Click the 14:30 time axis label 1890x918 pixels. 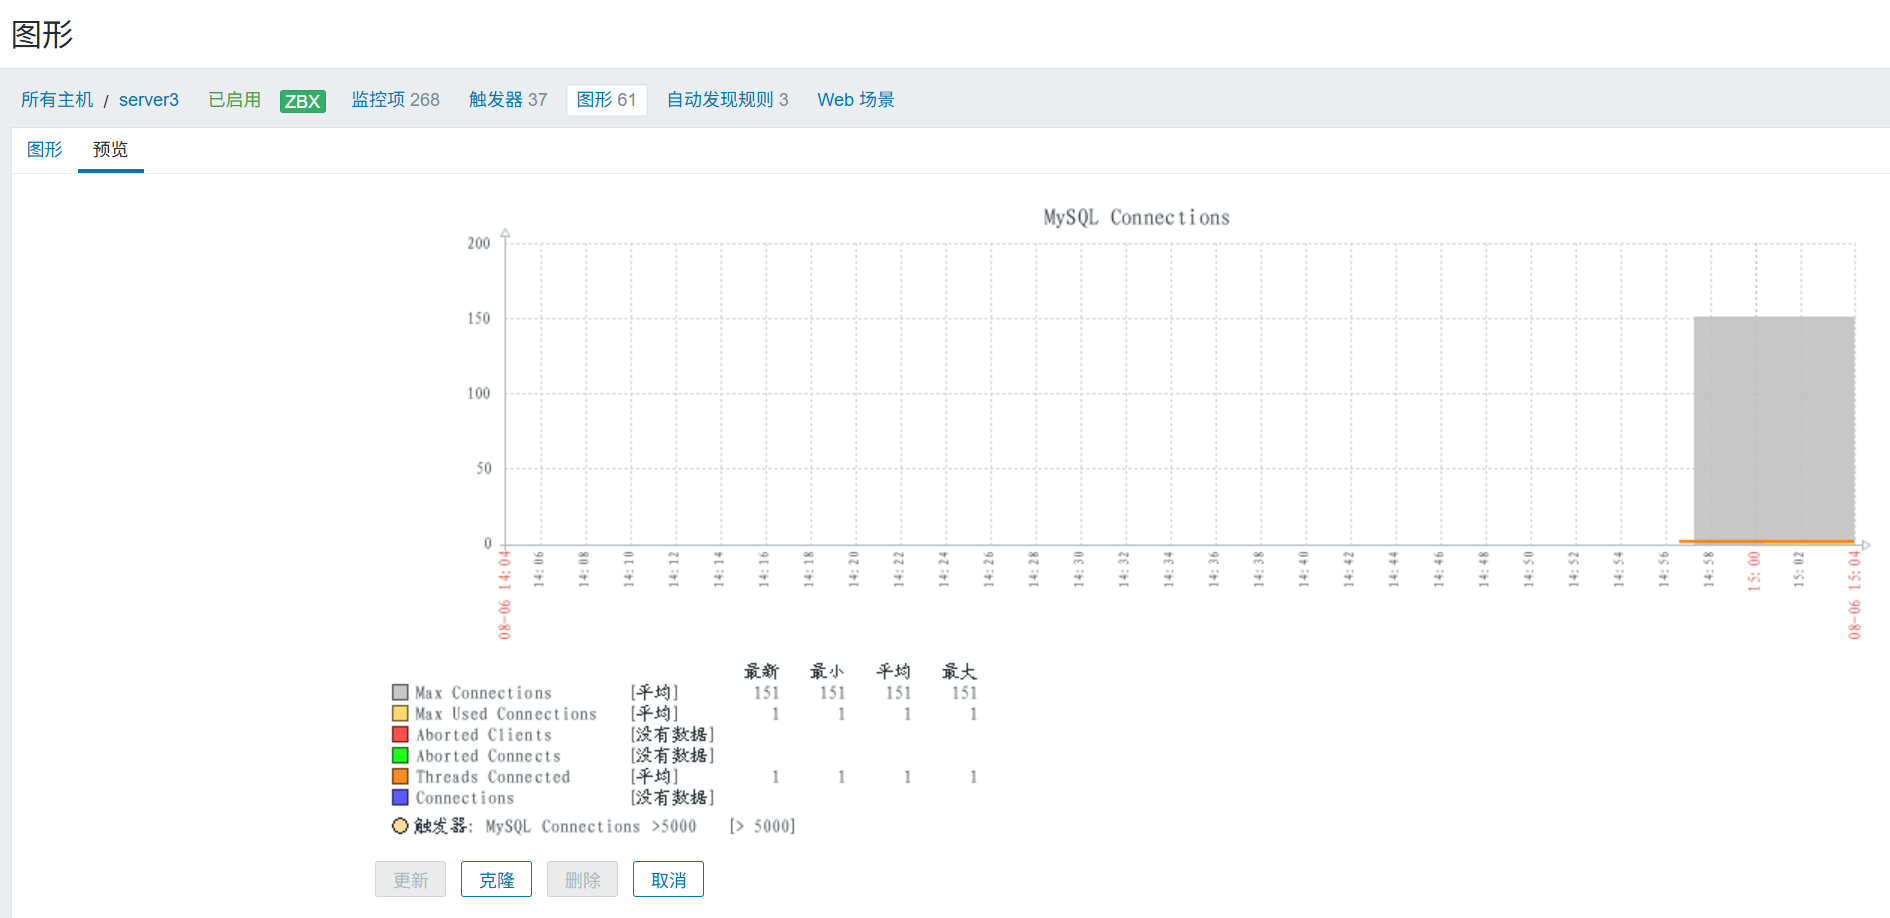pos(1079,569)
